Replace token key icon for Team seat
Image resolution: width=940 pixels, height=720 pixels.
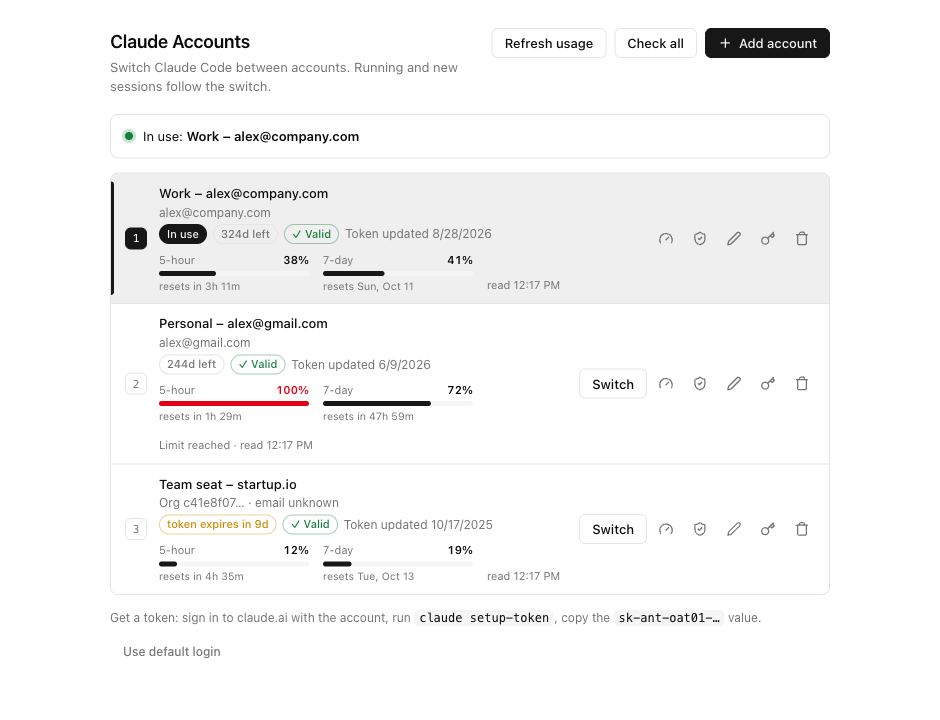click(768, 529)
